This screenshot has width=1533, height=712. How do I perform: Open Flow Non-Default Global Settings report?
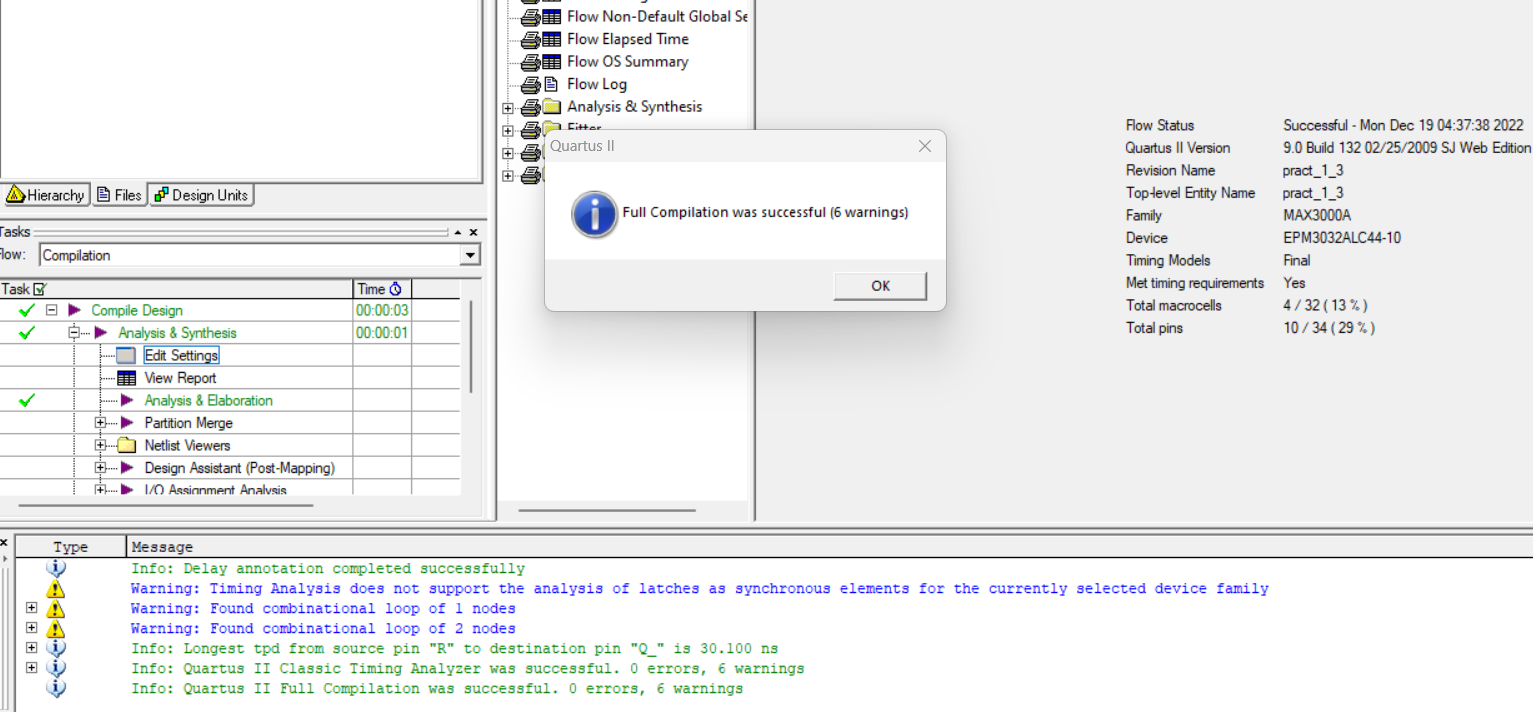click(x=656, y=16)
